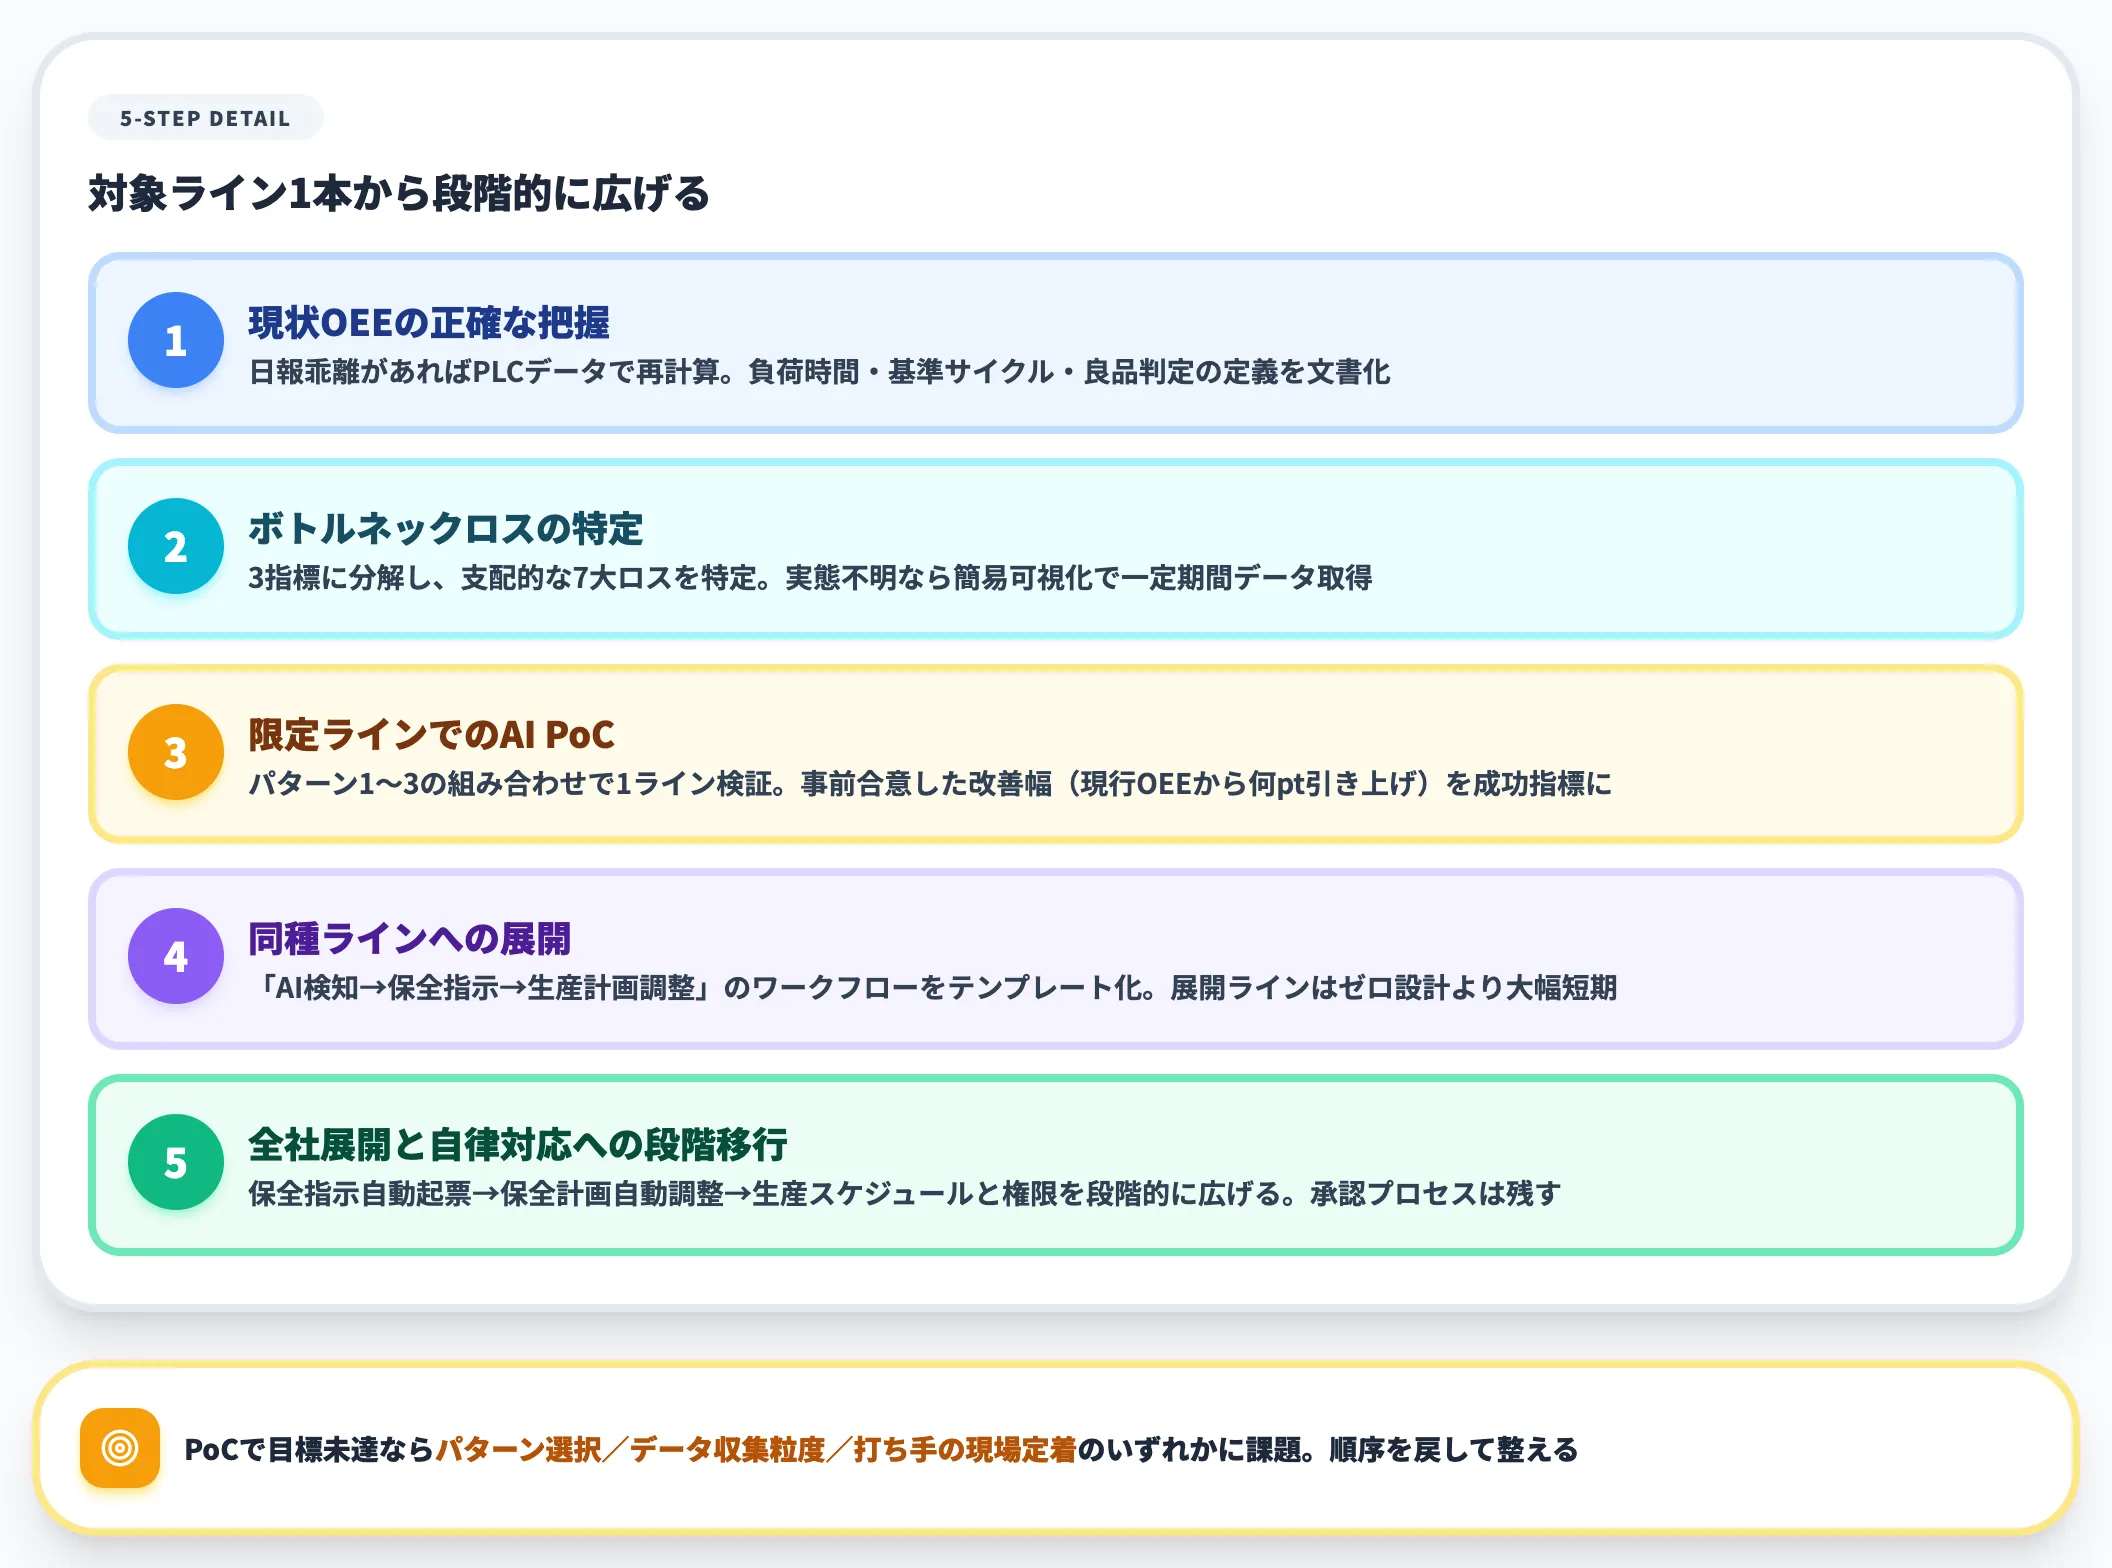Click the blue step 1 circle icon

click(x=176, y=340)
